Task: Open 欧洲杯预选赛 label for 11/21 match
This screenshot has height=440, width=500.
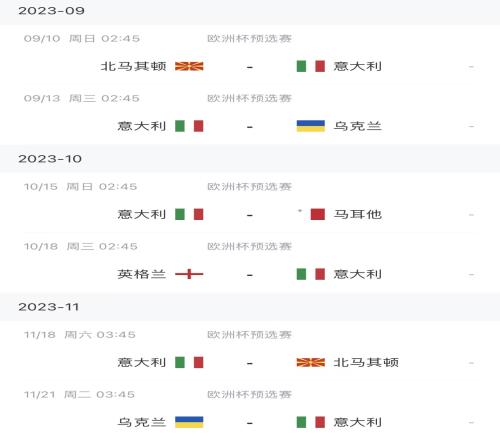Action: coord(249,395)
